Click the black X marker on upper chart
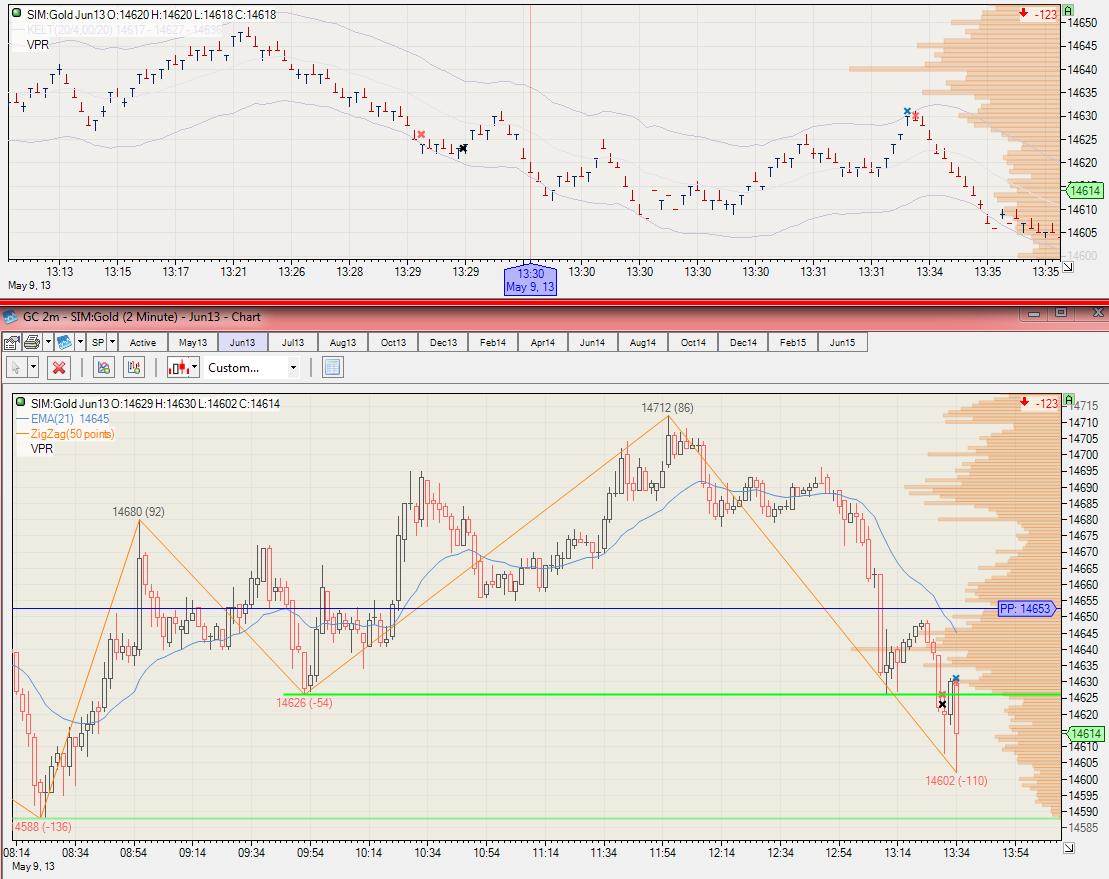 (463, 149)
